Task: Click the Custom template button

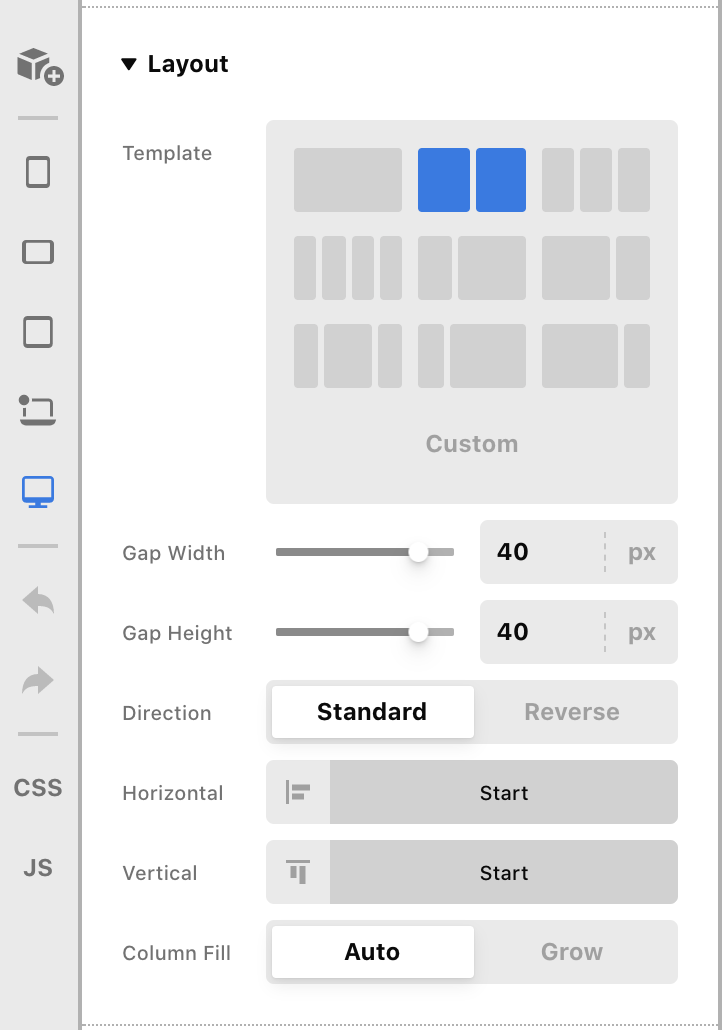Action: [472, 444]
